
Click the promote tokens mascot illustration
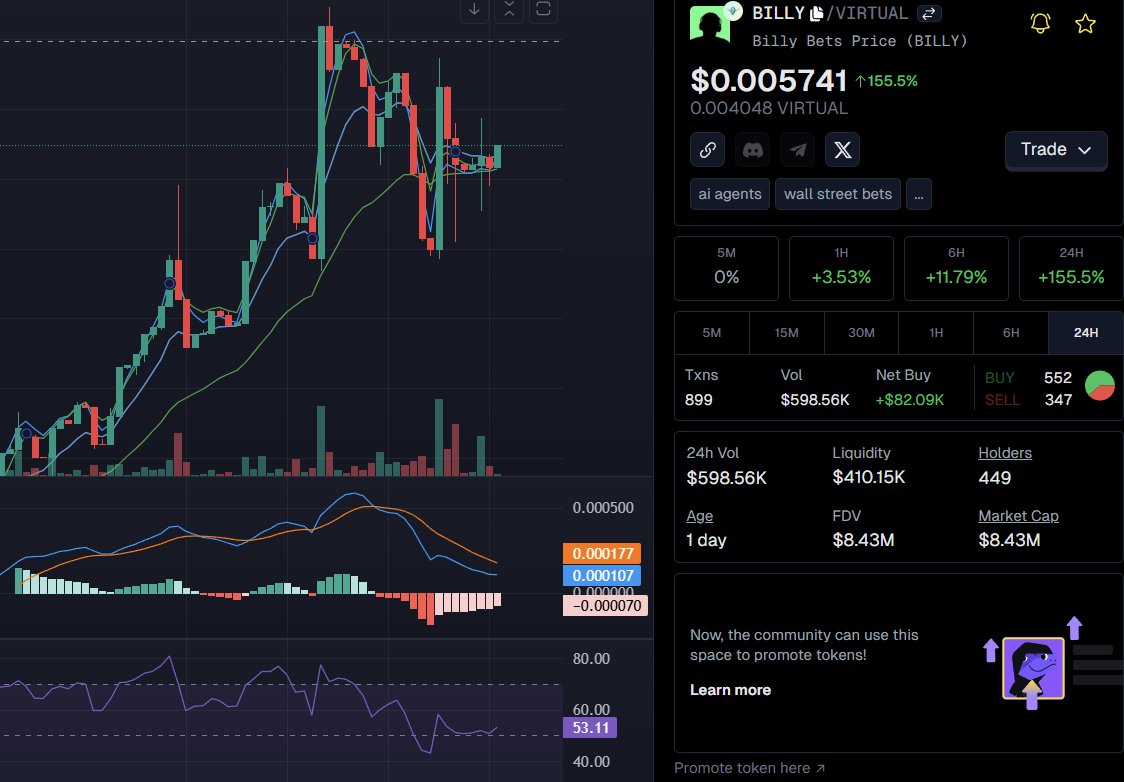coord(1033,668)
